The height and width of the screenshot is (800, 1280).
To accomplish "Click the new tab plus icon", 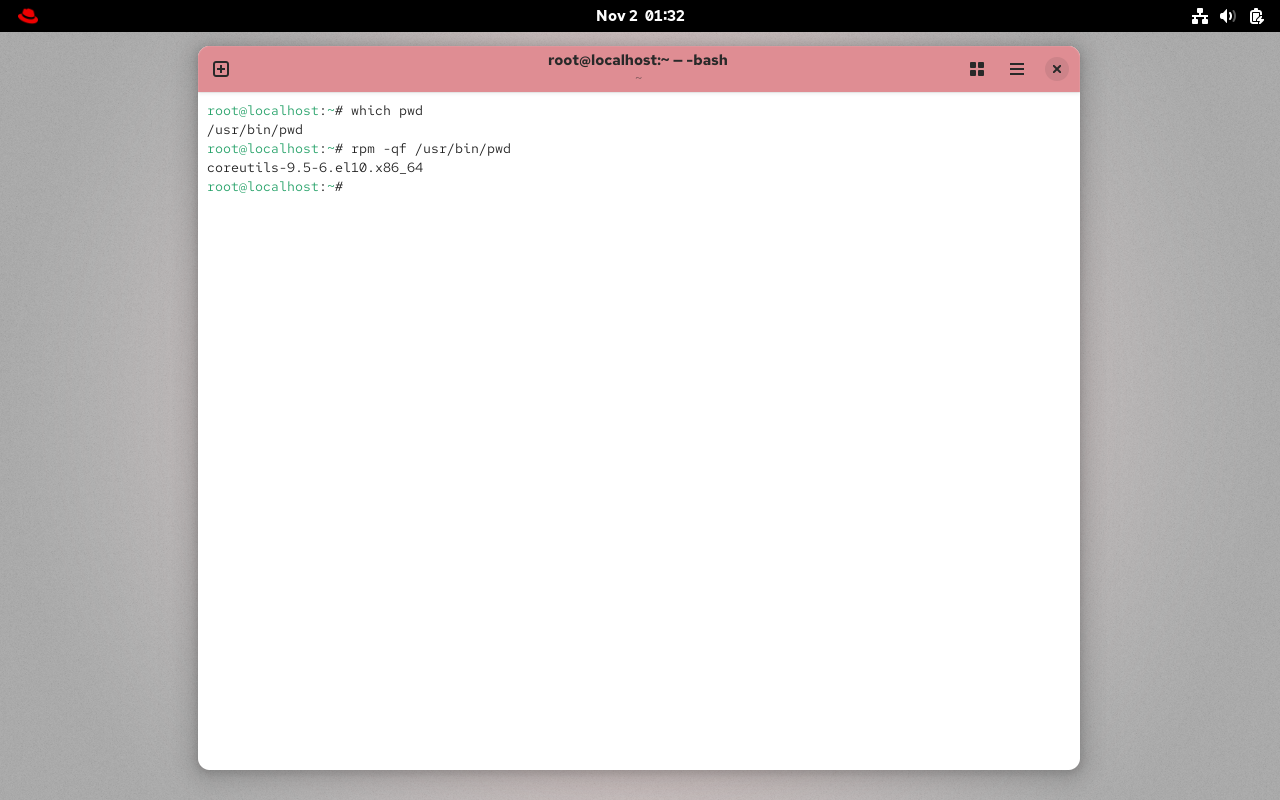I will [220, 69].
